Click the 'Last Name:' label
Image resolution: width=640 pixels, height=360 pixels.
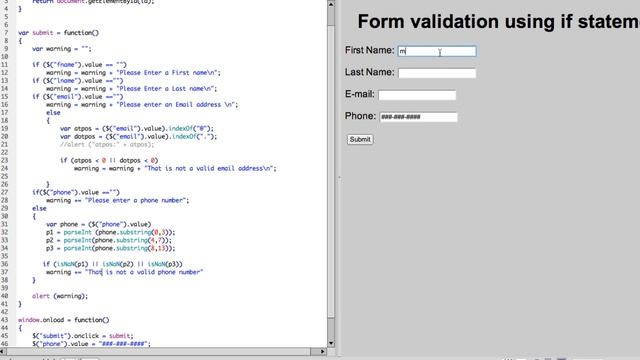[x=369, y=72]
